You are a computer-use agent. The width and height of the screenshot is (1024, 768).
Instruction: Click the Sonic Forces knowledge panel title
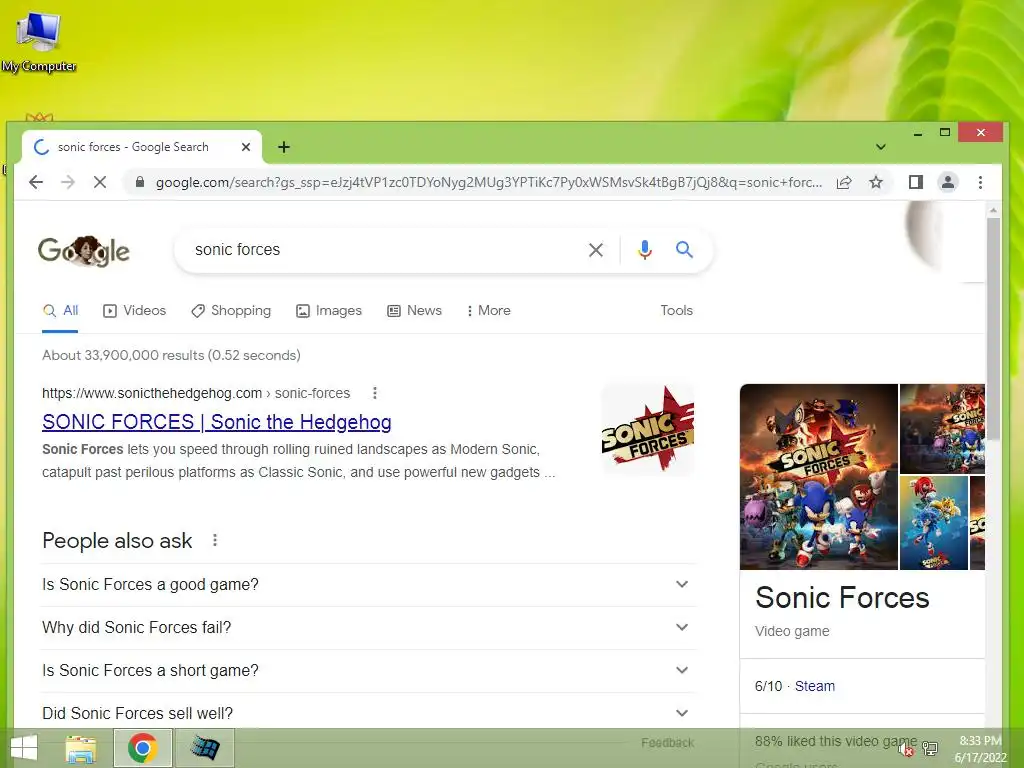coord(842,598)
